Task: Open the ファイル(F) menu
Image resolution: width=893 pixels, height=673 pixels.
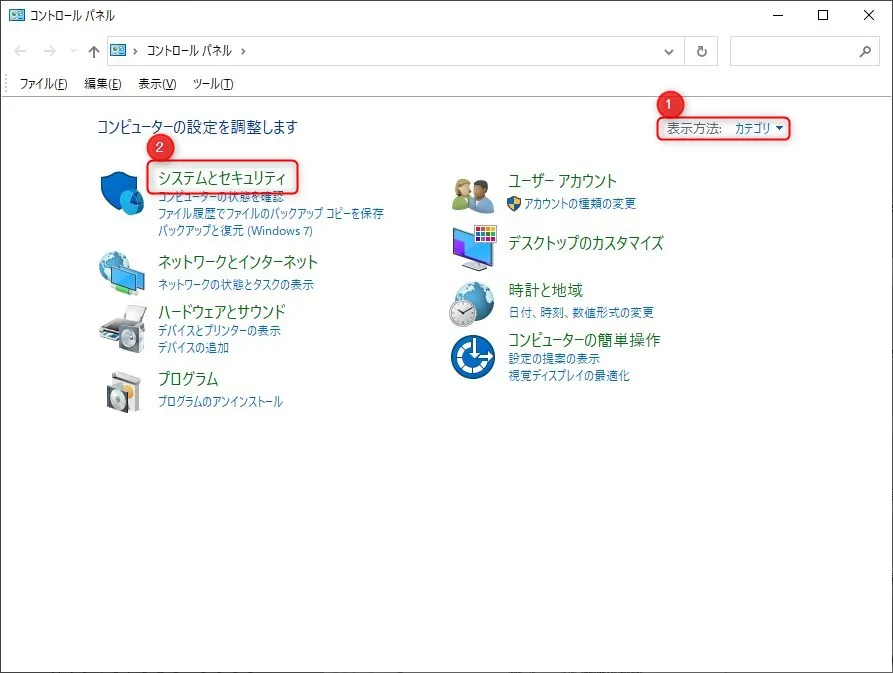Action: (44, 84)
